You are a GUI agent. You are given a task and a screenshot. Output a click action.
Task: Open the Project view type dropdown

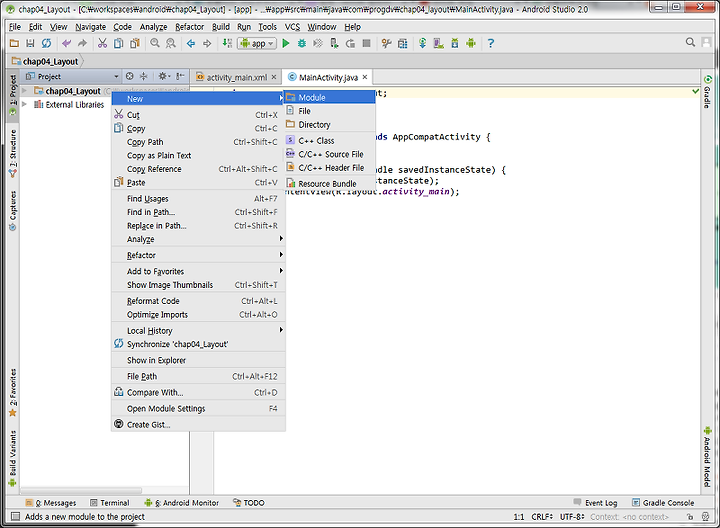tap(116, 76)
